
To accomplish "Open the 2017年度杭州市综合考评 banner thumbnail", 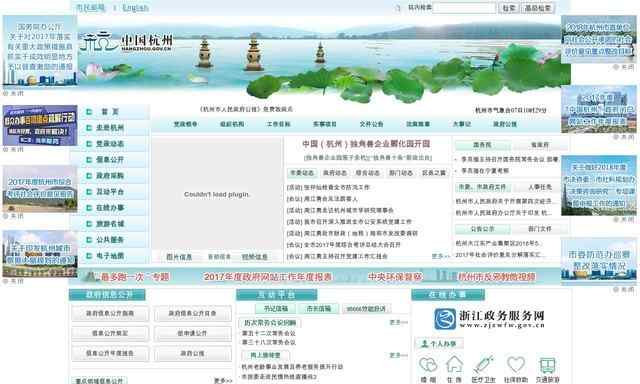I will tap(40, 189).
